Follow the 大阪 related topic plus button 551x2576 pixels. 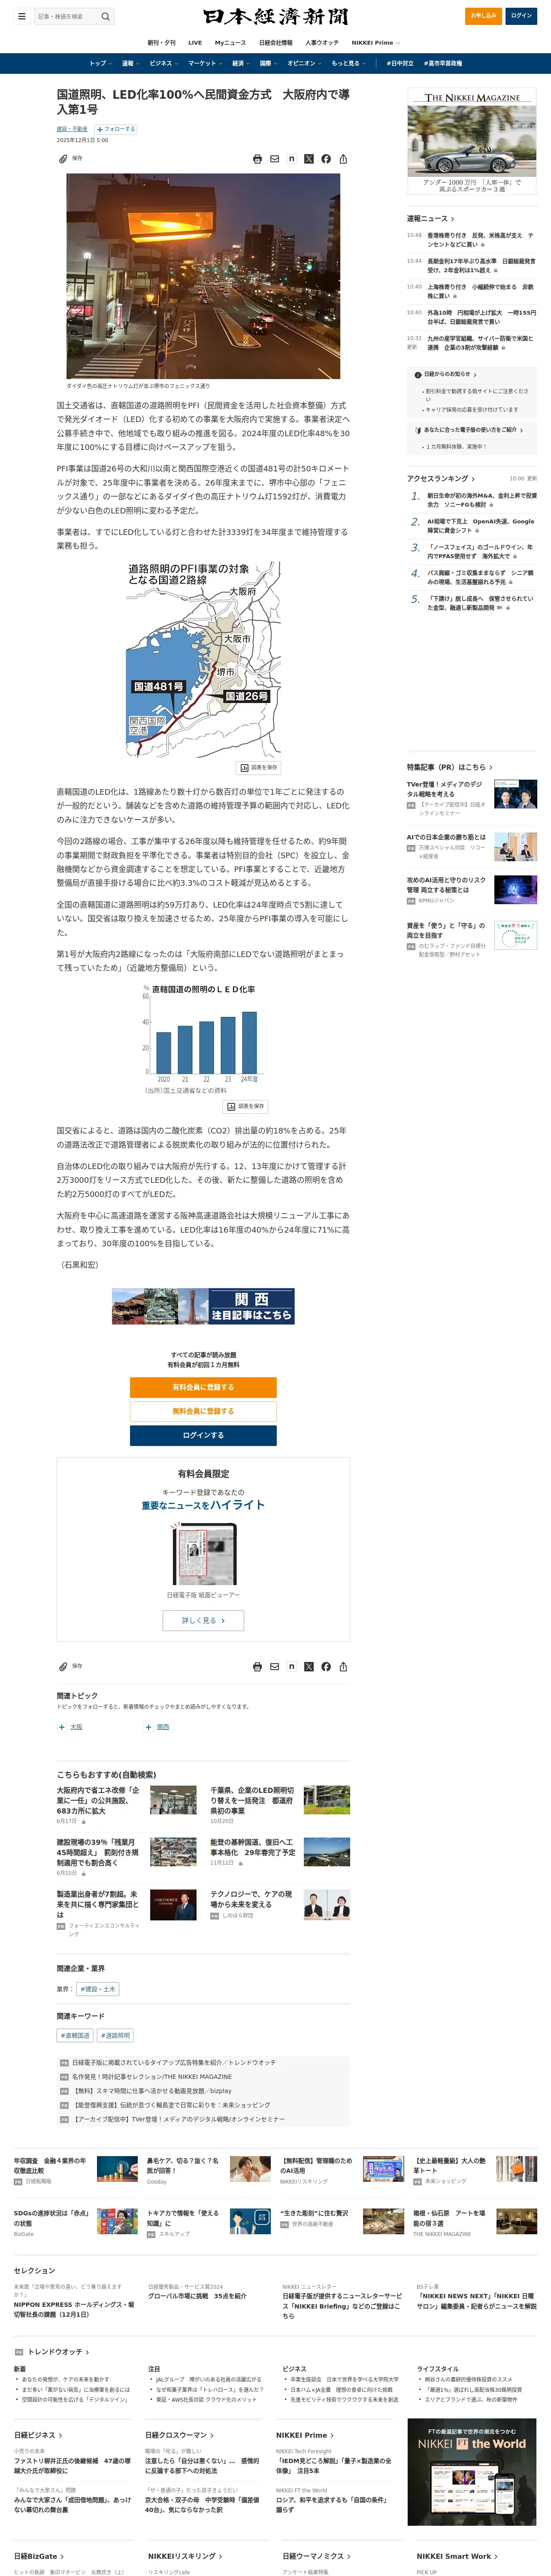pyautogui.click(x=62, y=1727)
